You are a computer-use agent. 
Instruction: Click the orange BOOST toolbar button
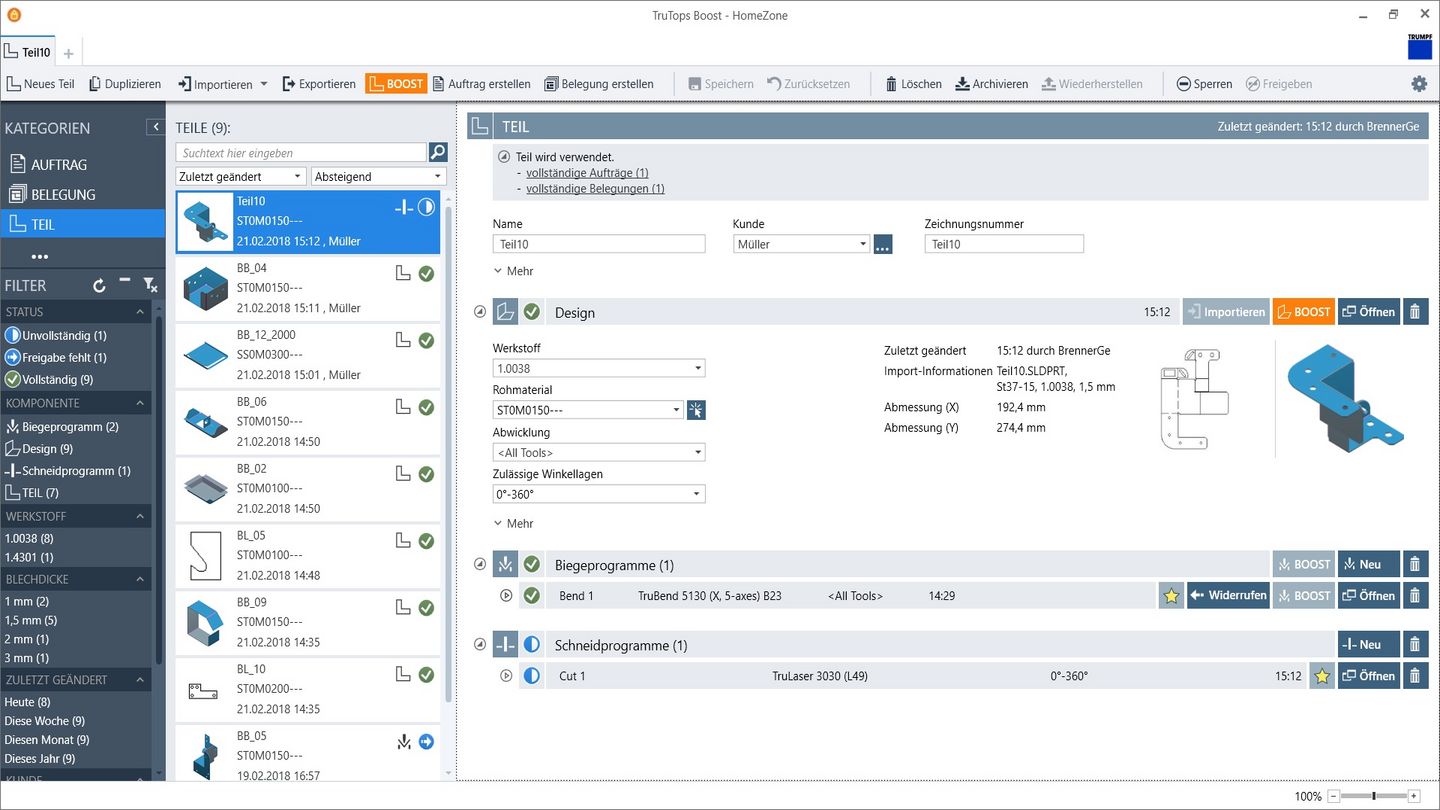click(x=396, y=84)
